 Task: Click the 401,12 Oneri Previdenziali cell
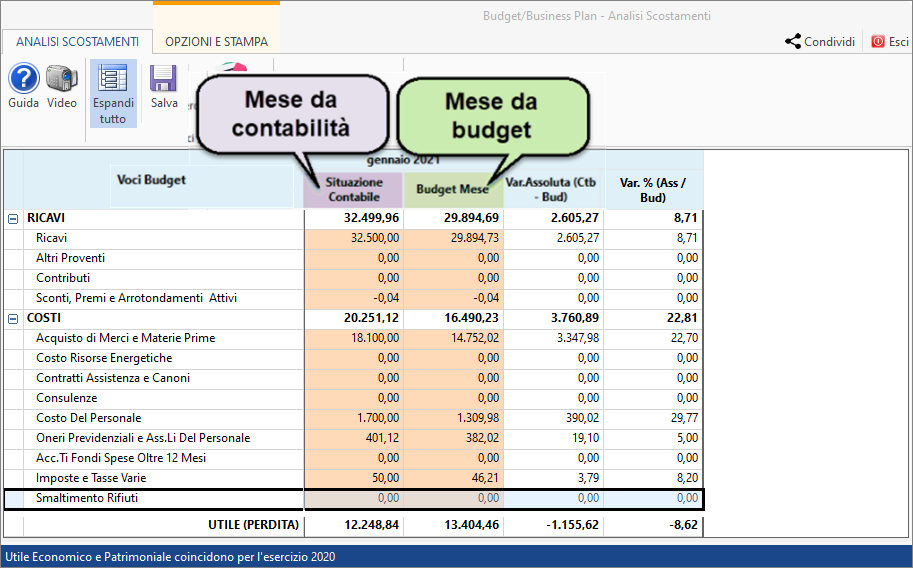pos(353,438)
